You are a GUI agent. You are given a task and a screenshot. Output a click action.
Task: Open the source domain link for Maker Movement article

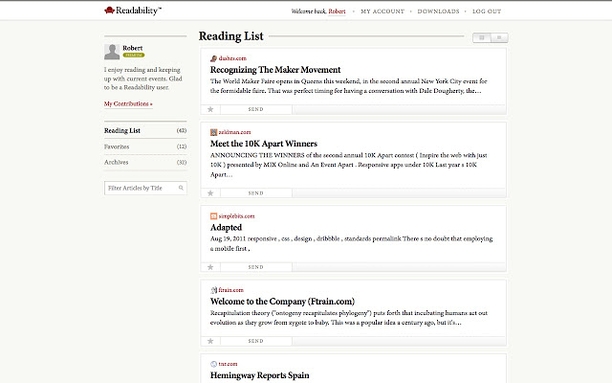pos(232,59)
